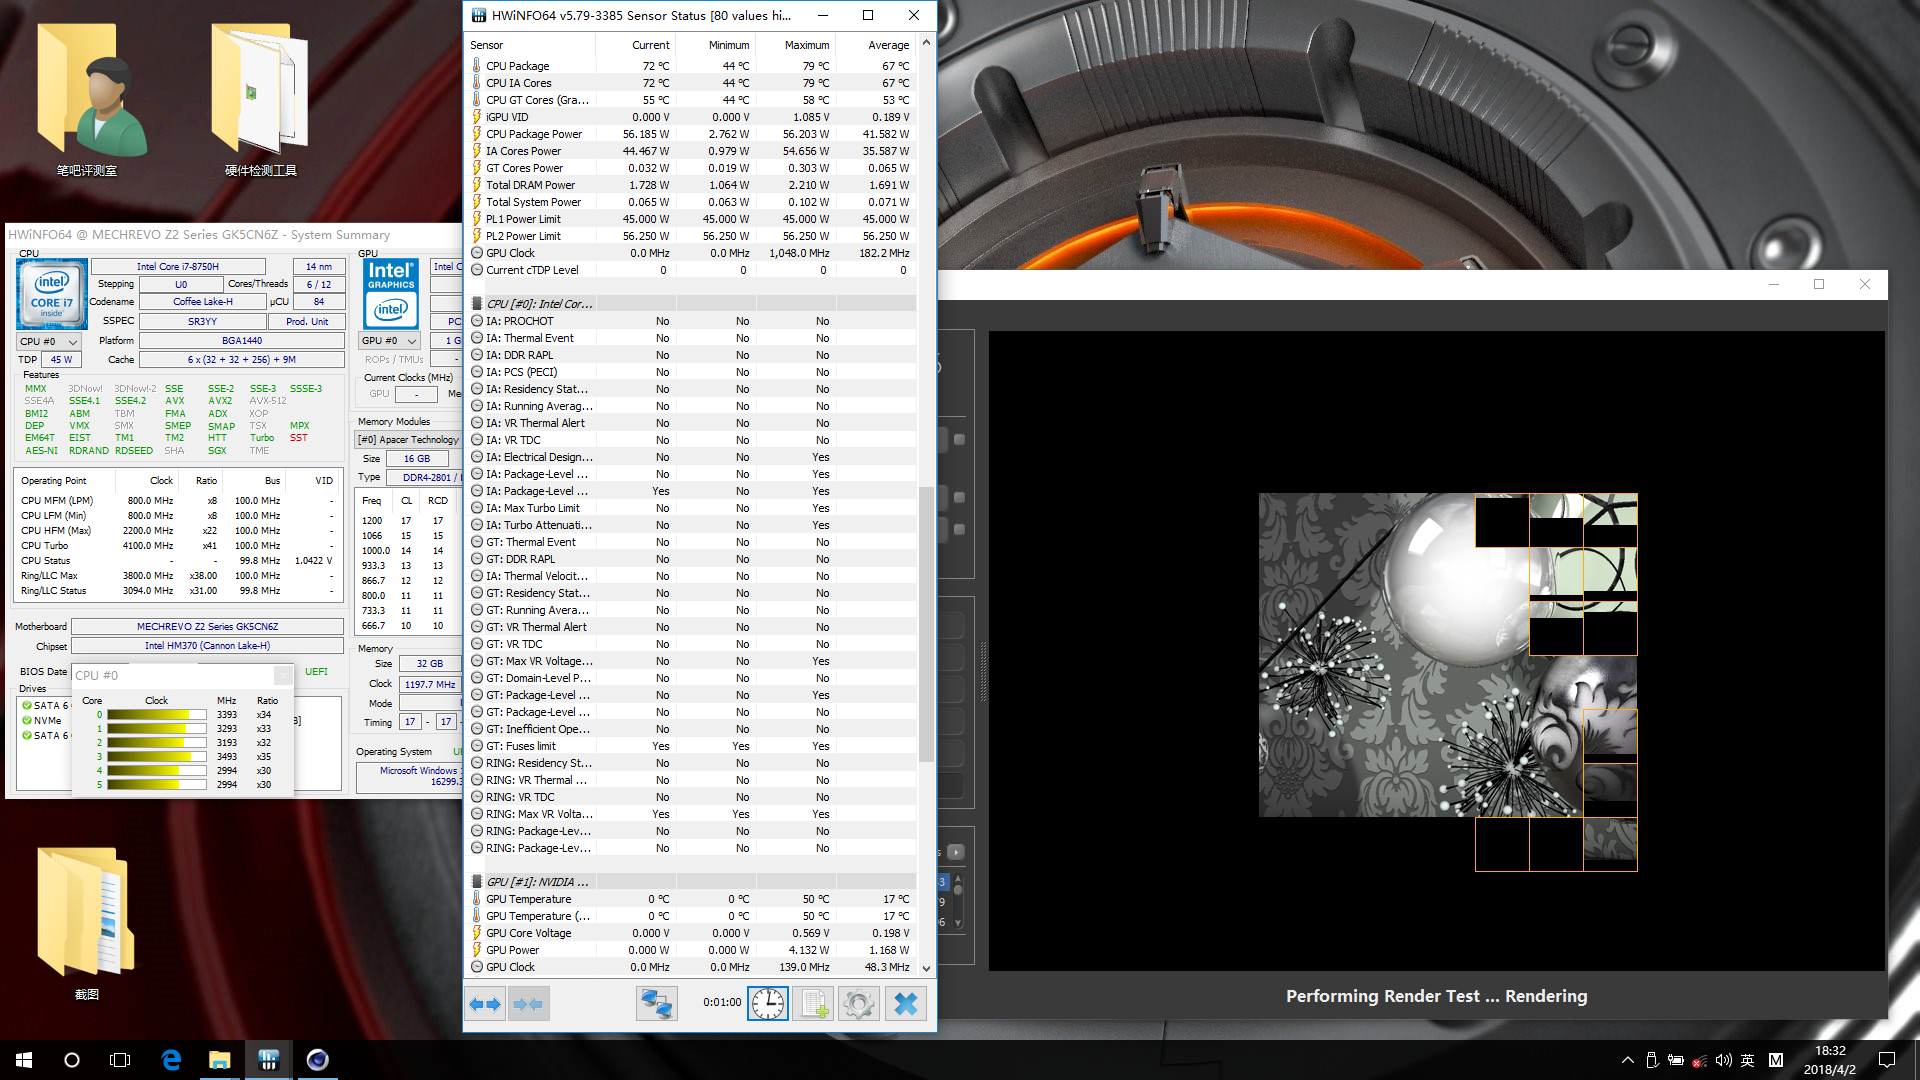Click the Windows Start button
The width and height of the screenshot is (1920, 1080).
pos(24,1060)
